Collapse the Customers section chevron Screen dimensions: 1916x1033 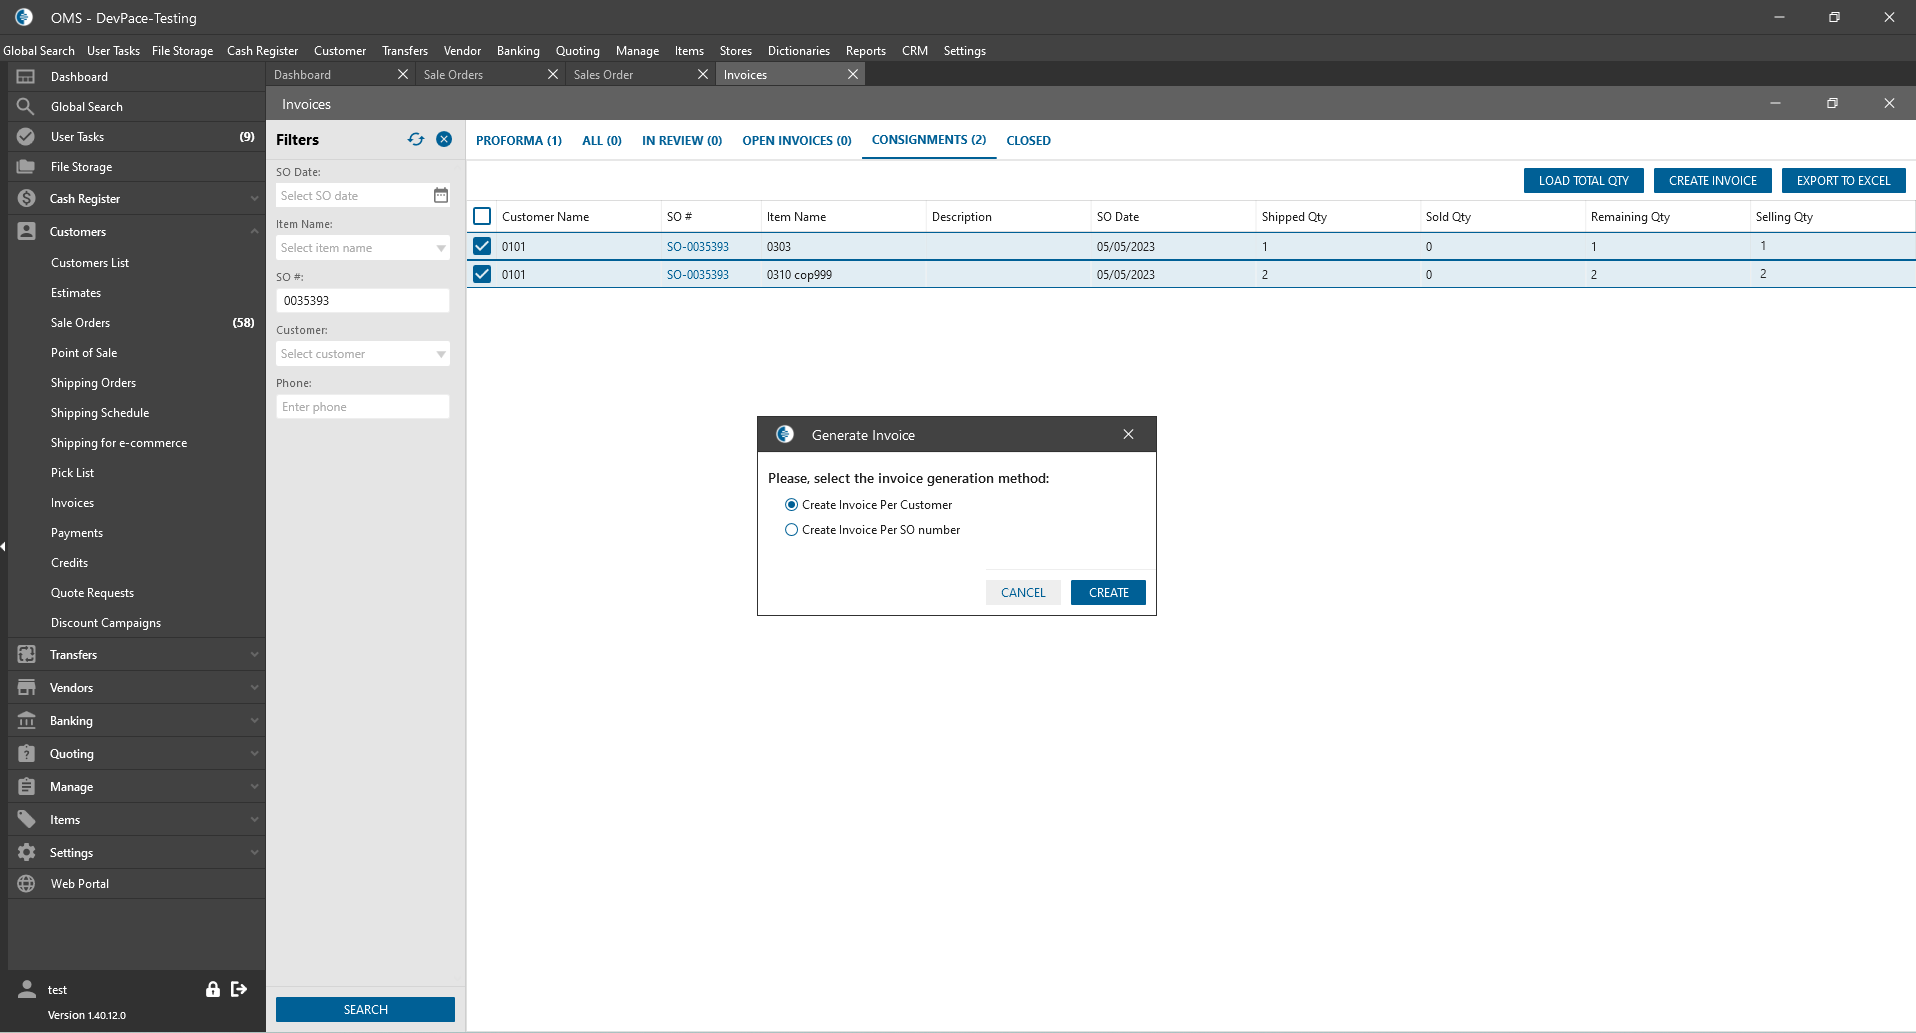[254, 232]
